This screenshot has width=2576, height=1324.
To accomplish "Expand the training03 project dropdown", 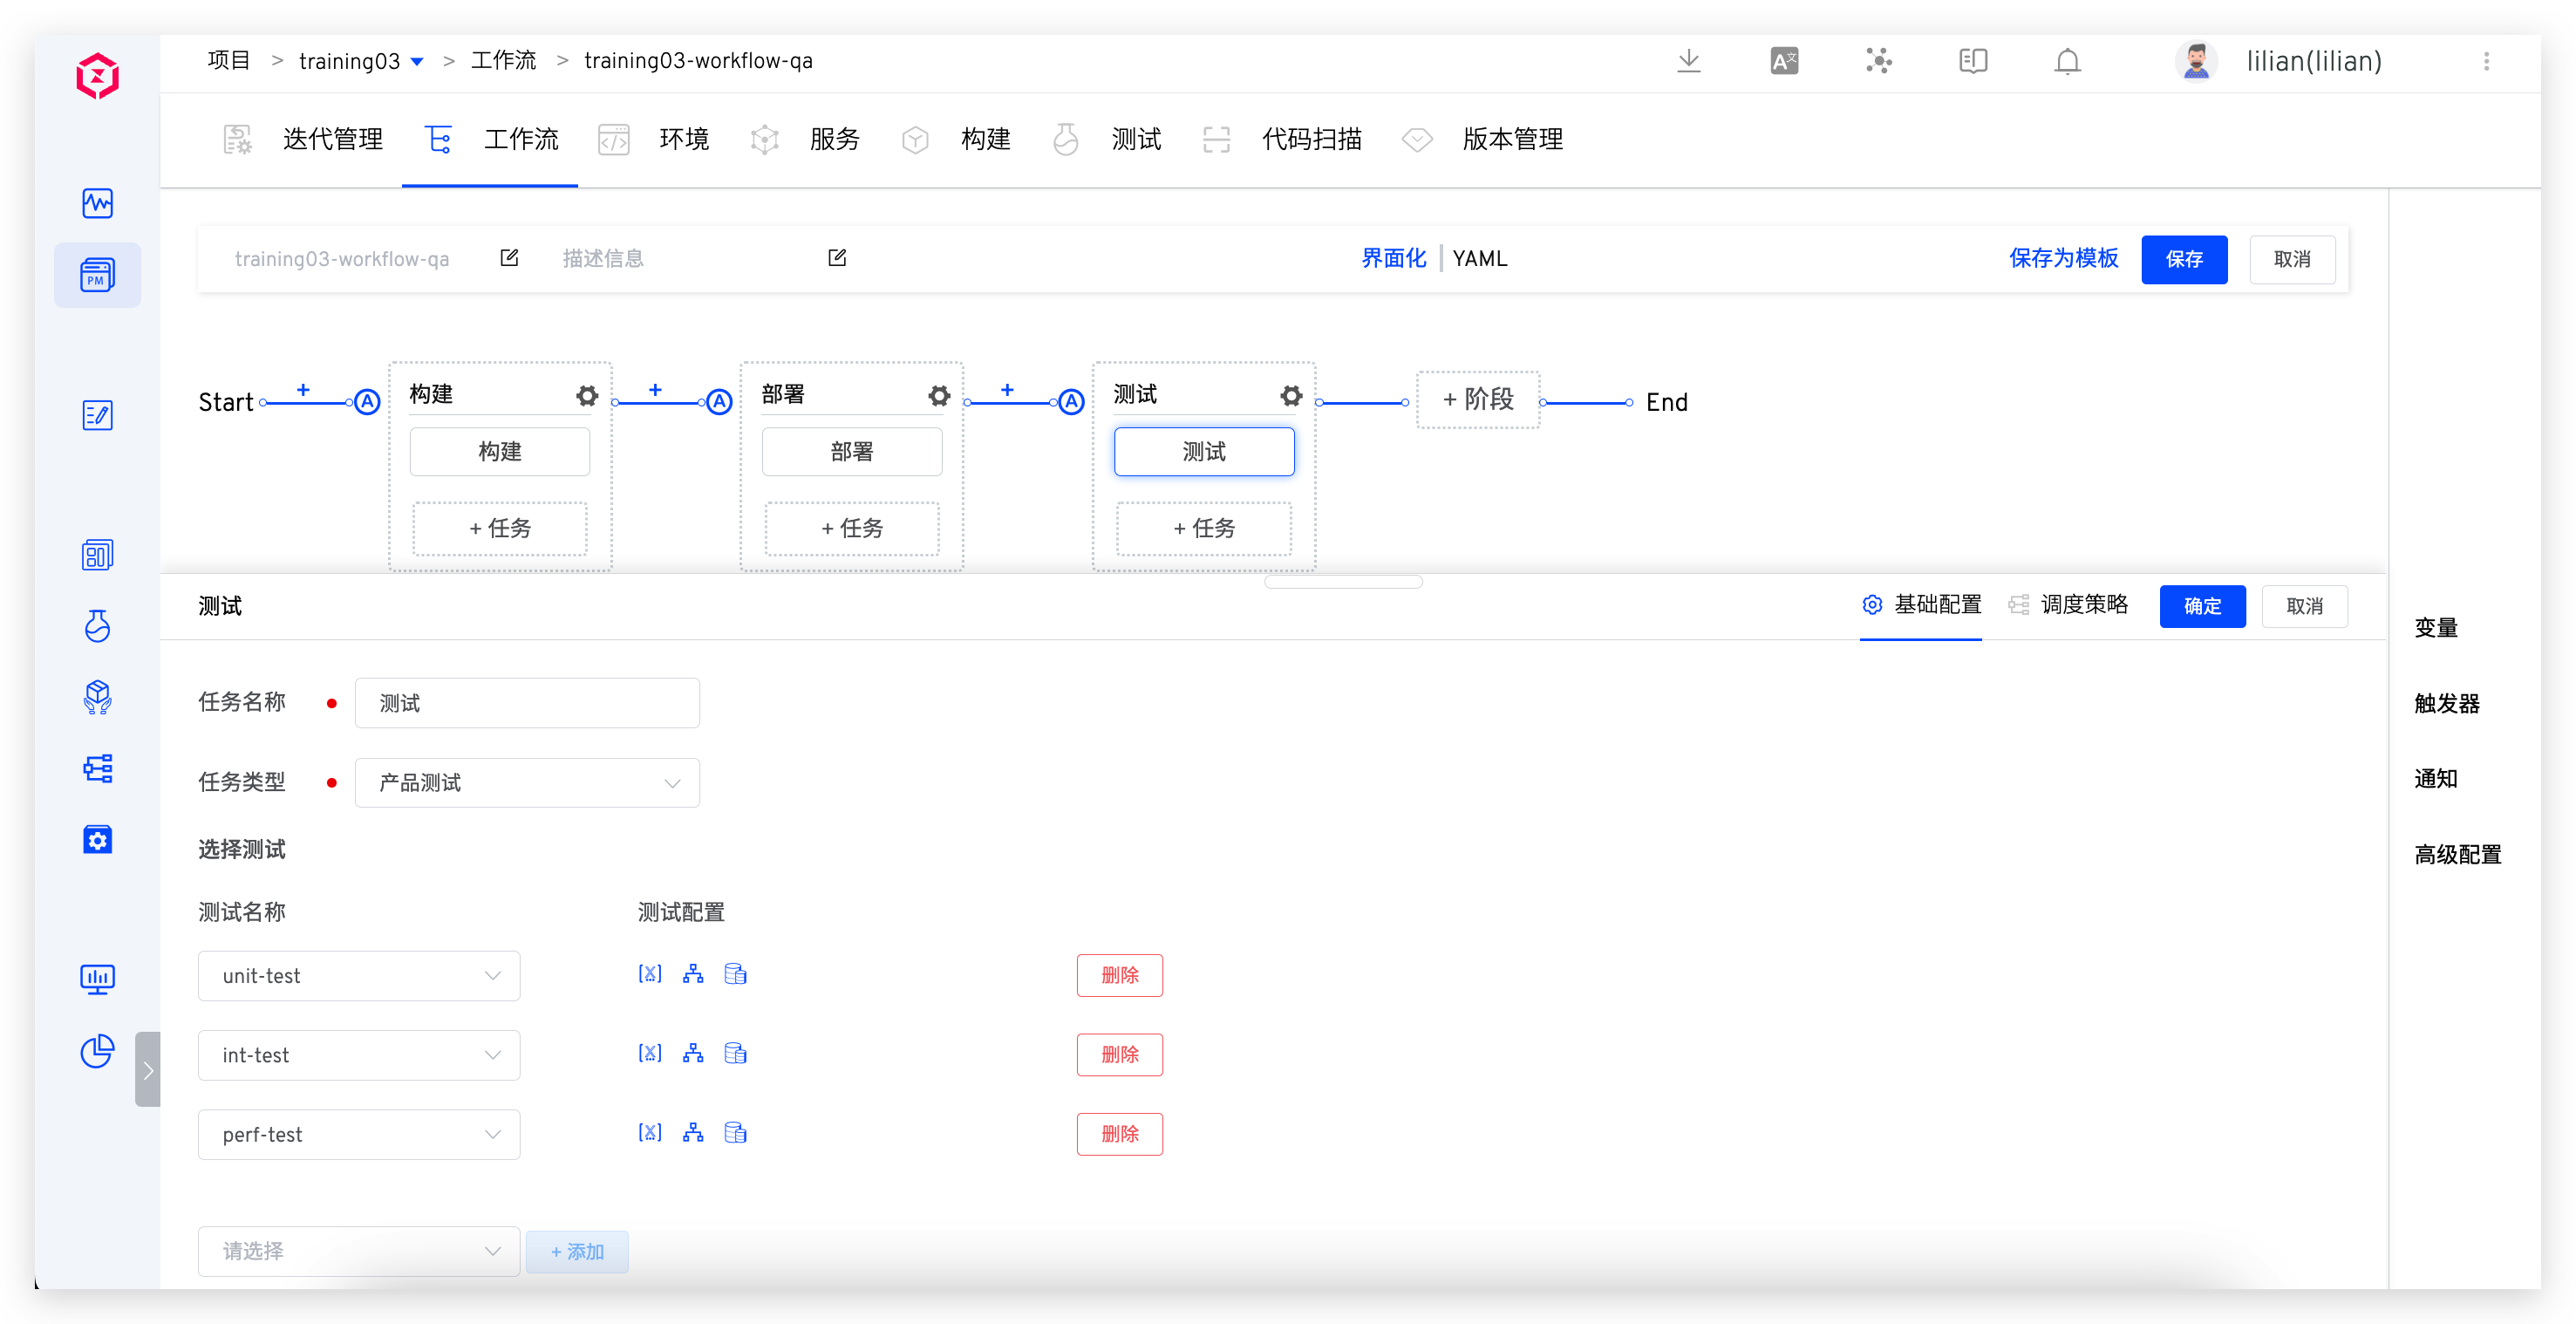I will pos(417,62).
